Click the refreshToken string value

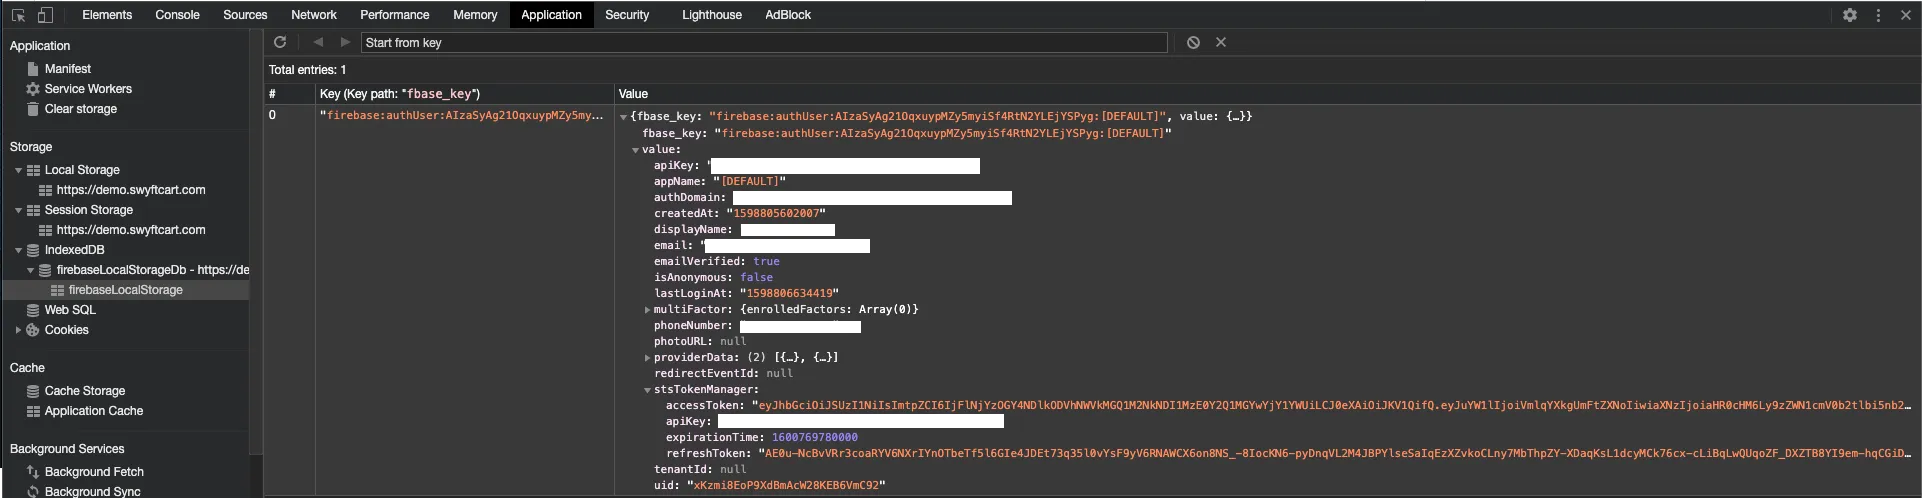click(1335, 454)
